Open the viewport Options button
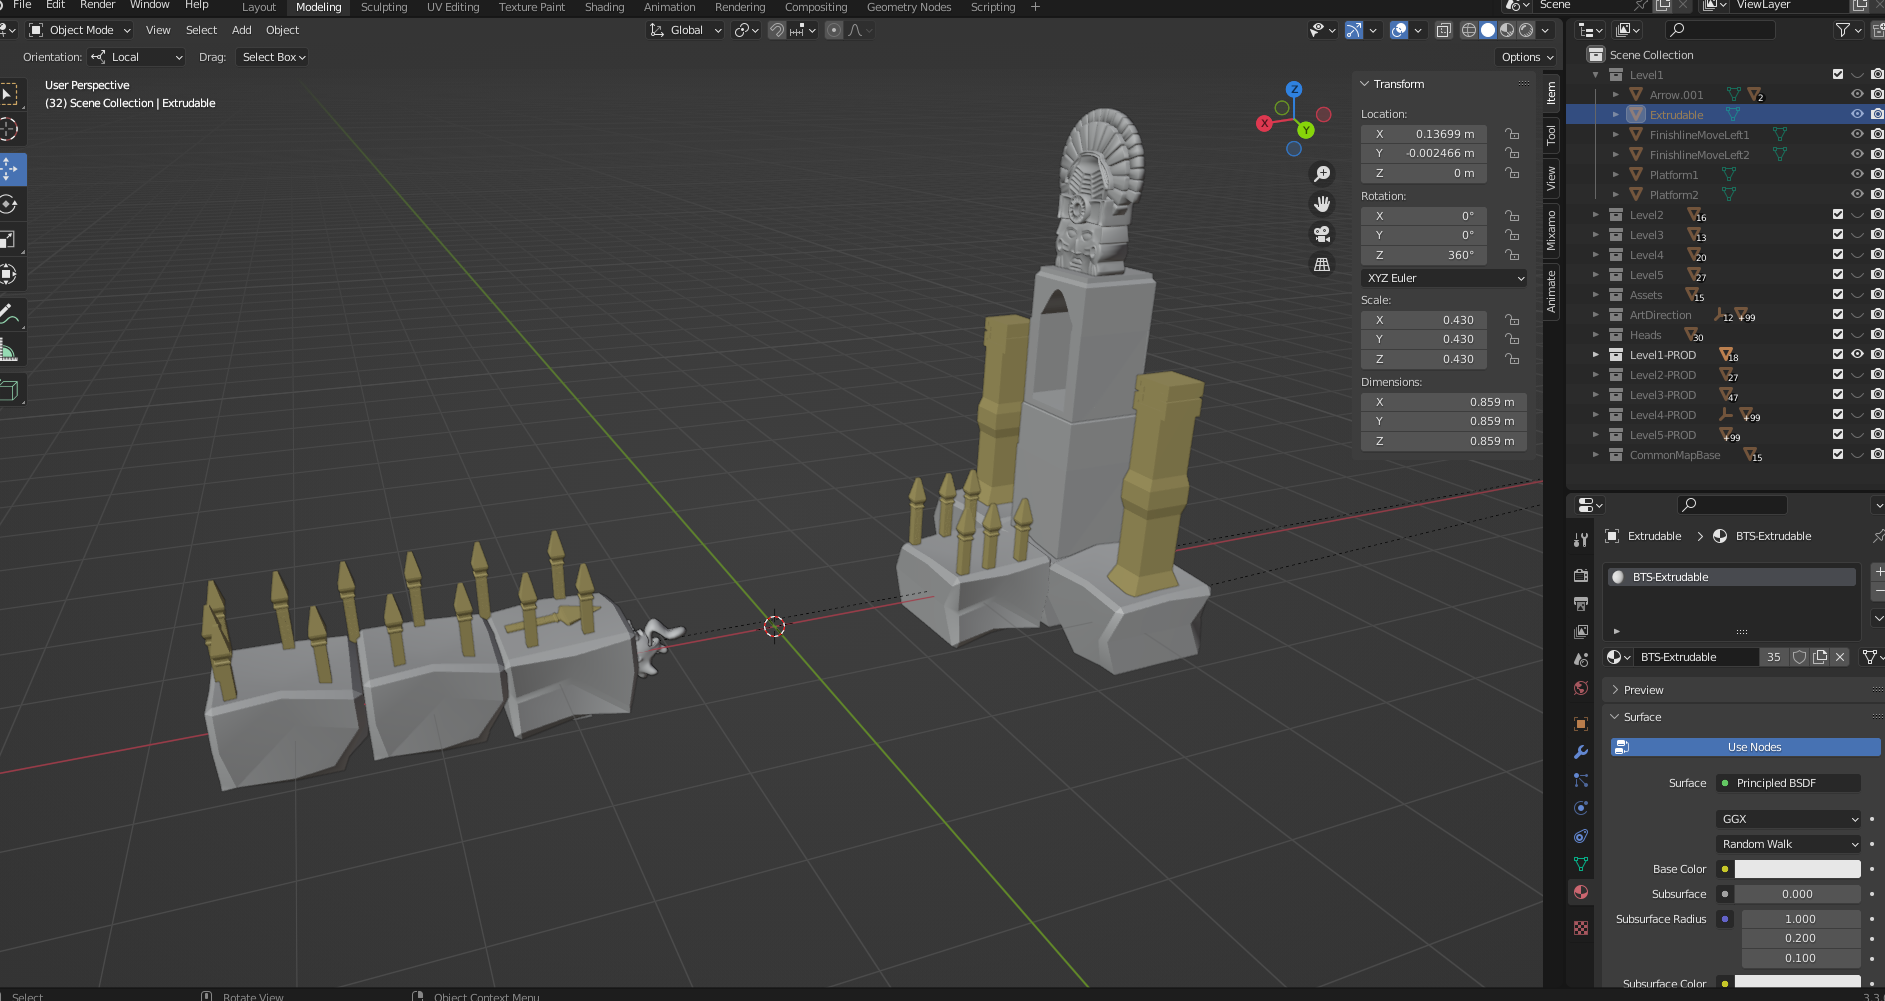 pos(1526,57)
